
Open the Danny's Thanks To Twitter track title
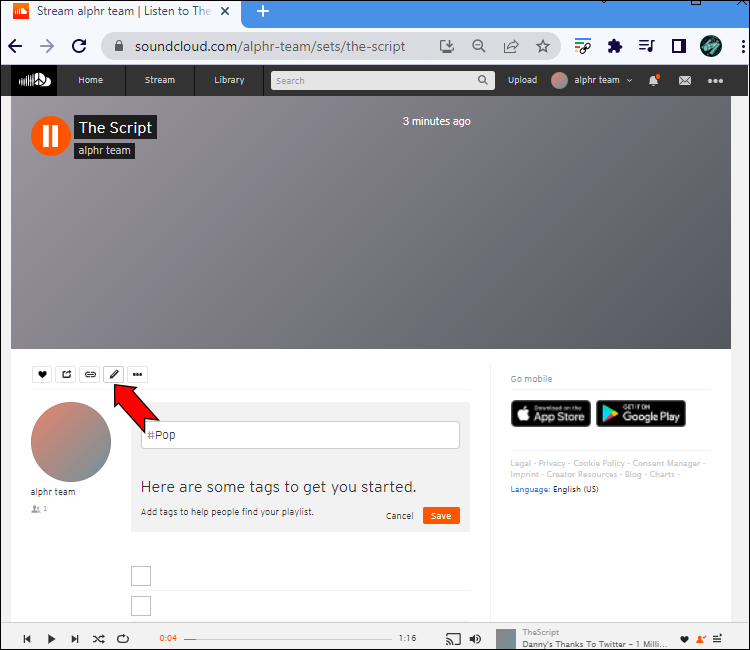point(595,644)
